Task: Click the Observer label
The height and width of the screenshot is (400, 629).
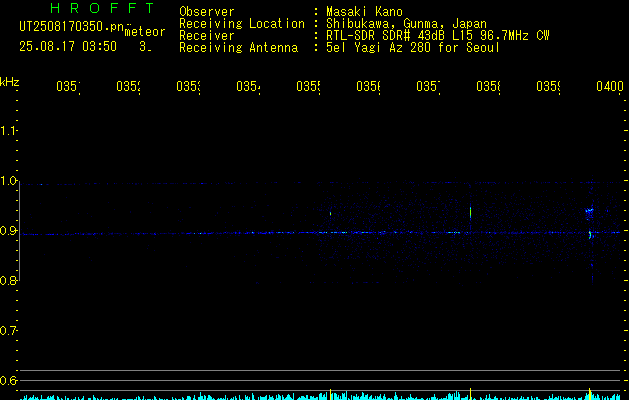Action: [x=207, y=11]
